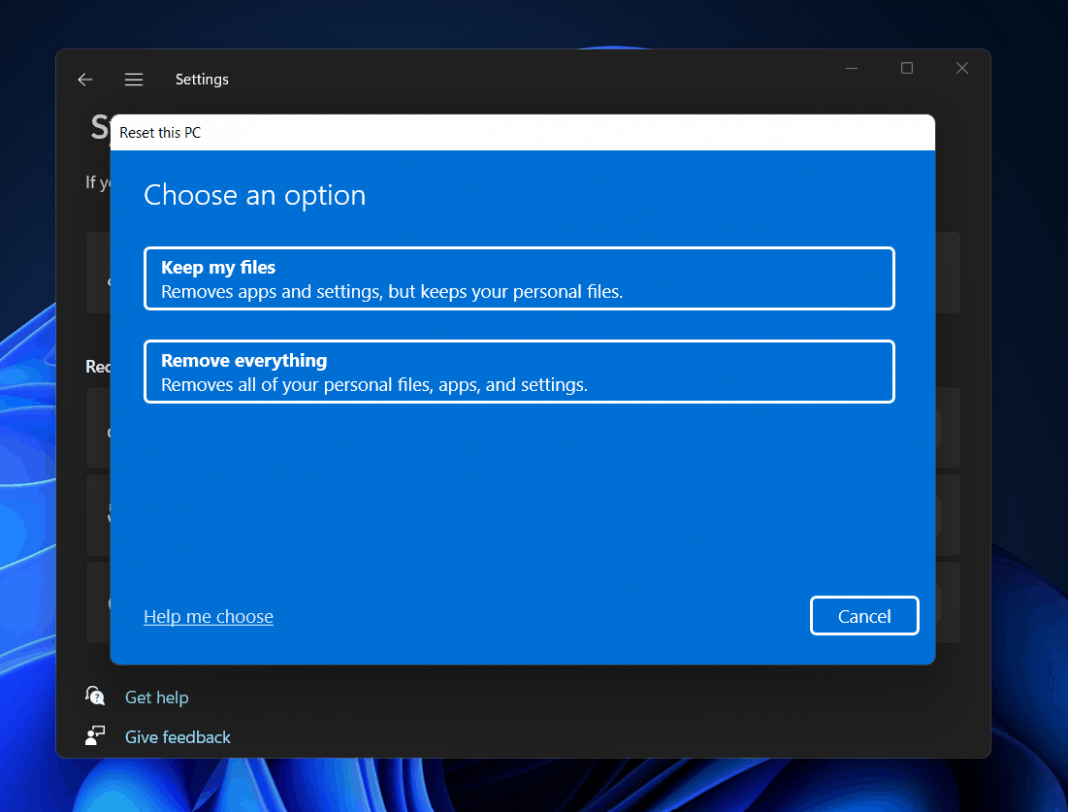Click the Choose an option heading

point(255,195)
